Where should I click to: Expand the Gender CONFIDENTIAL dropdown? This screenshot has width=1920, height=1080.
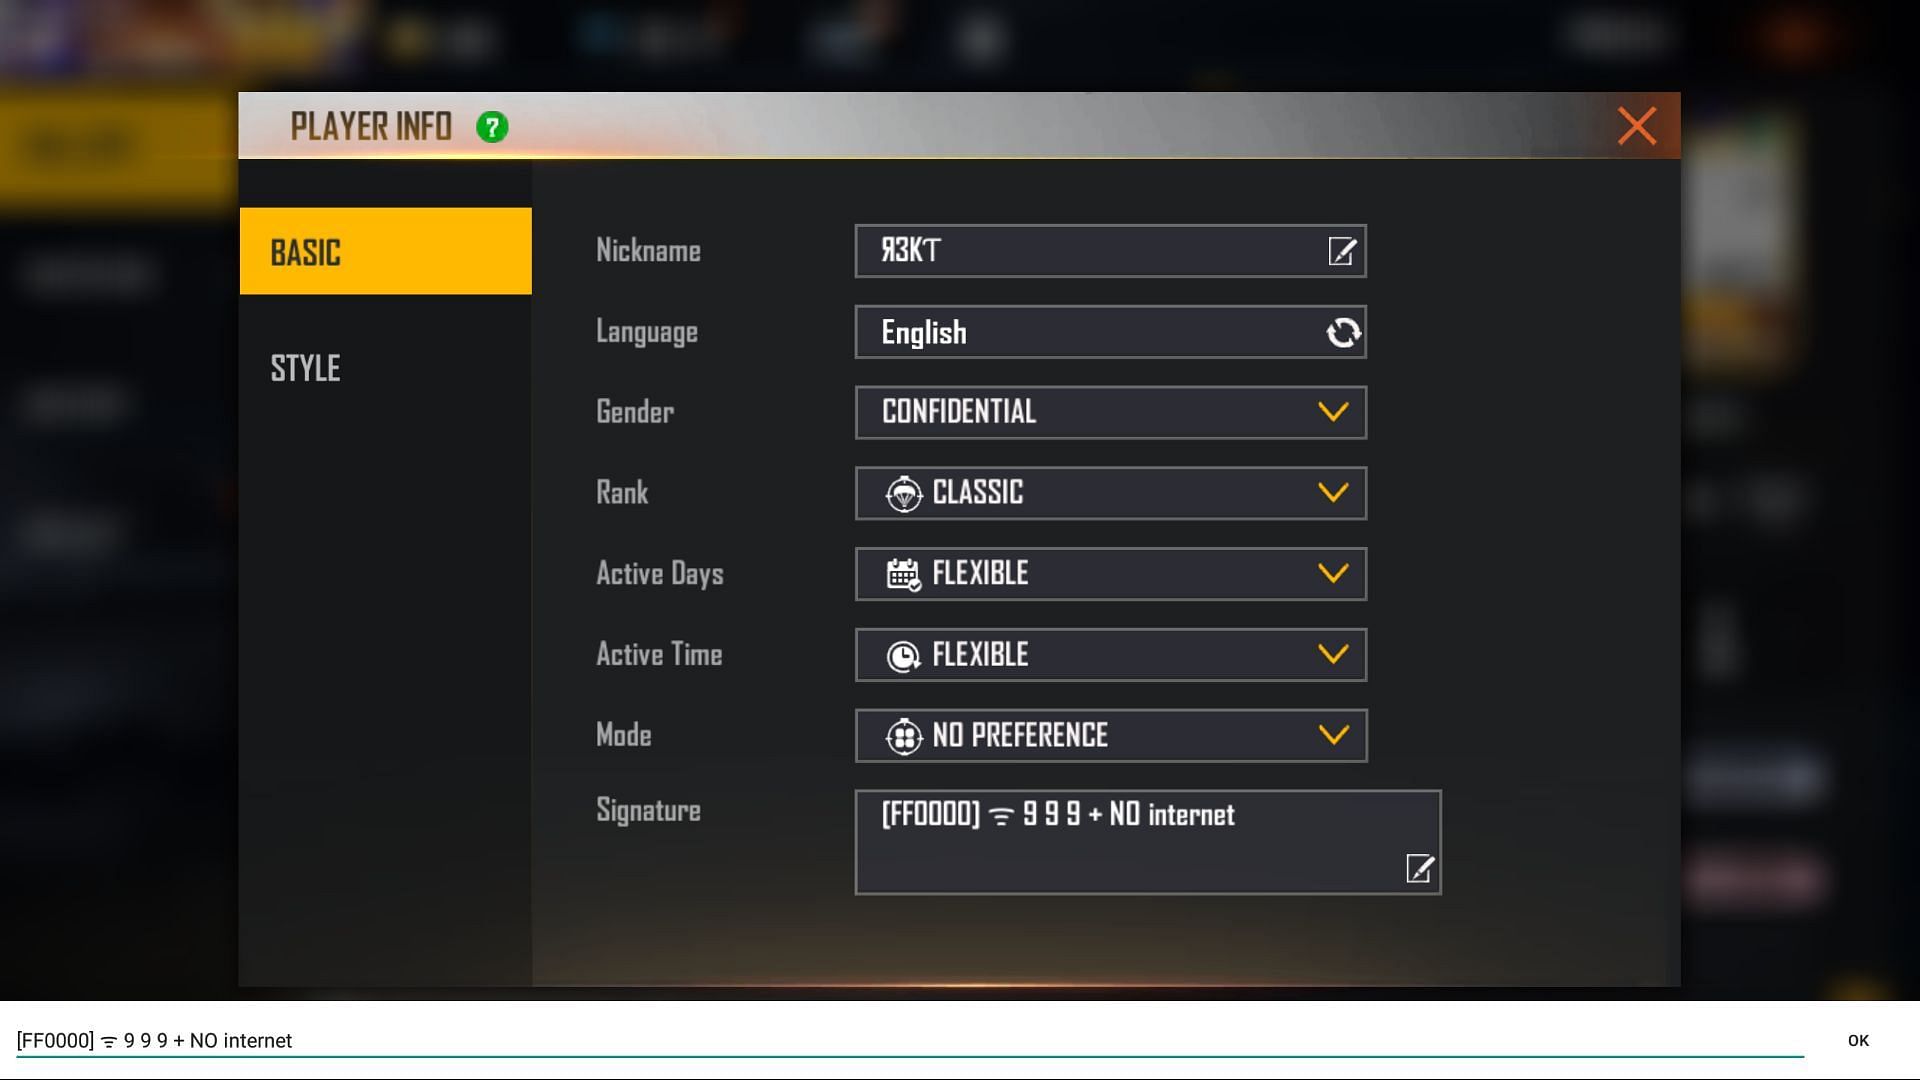pos(1331,413)
